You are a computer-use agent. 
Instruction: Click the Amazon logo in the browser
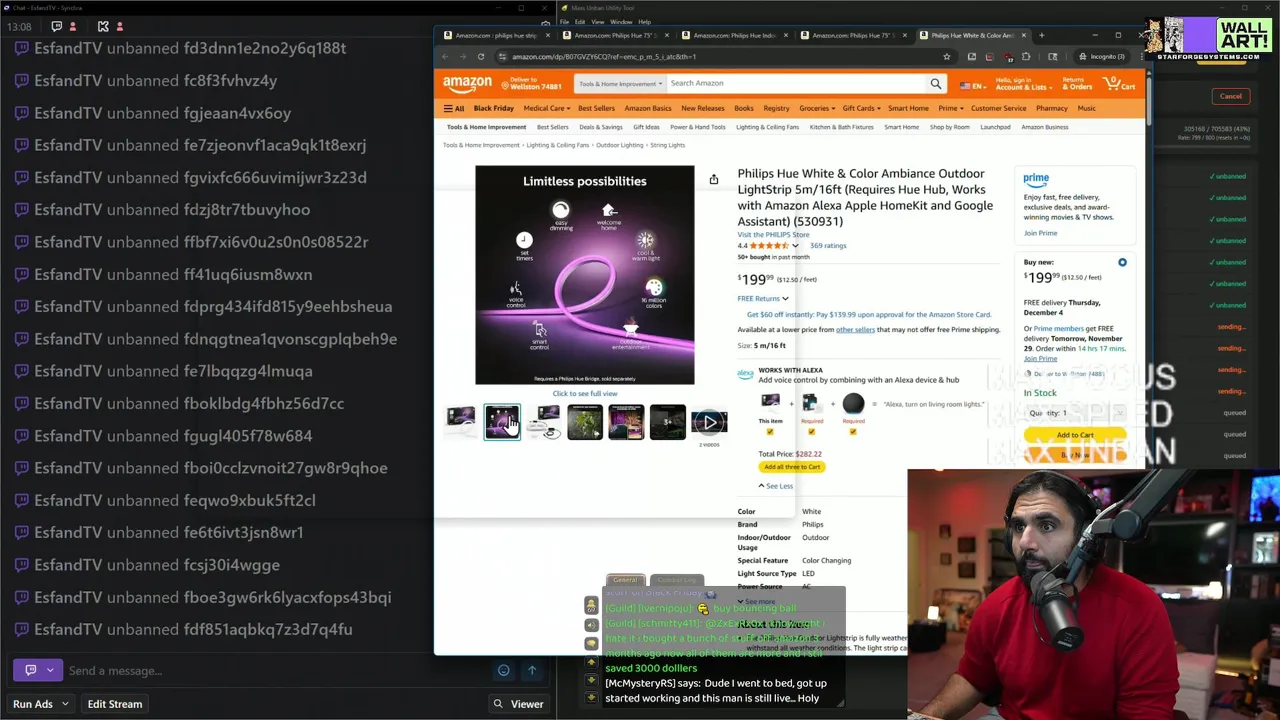pos(468,85)
